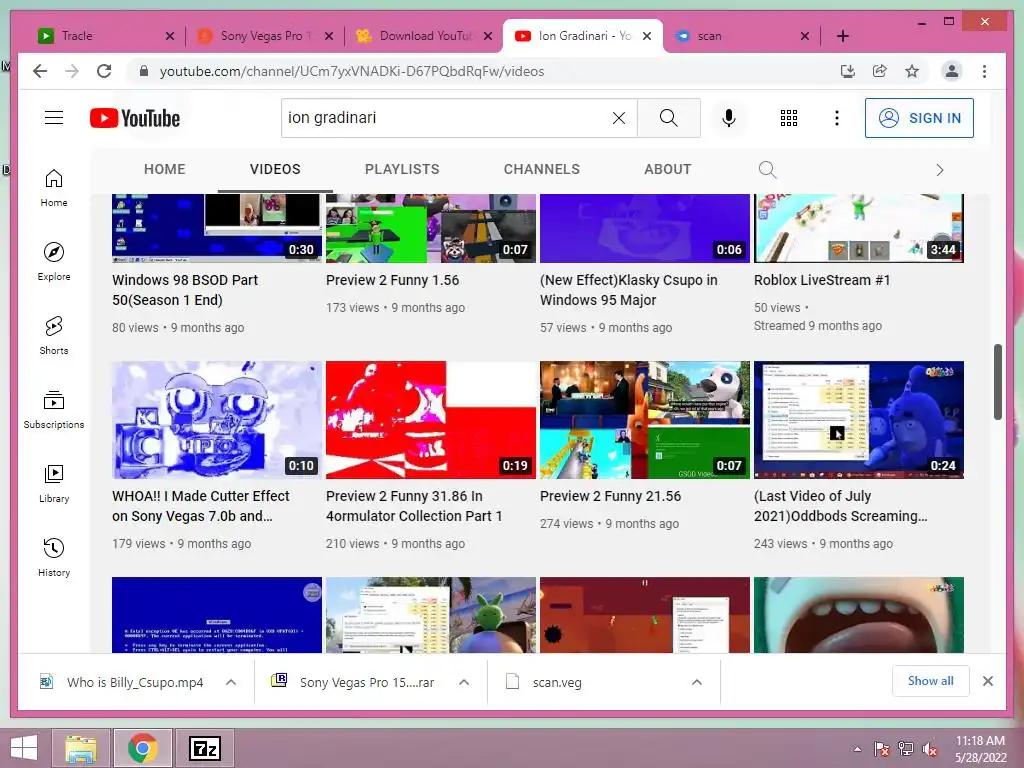Click the magnifier search button
This screenshot has width=1024, height=768.
(x=668, y=118)
